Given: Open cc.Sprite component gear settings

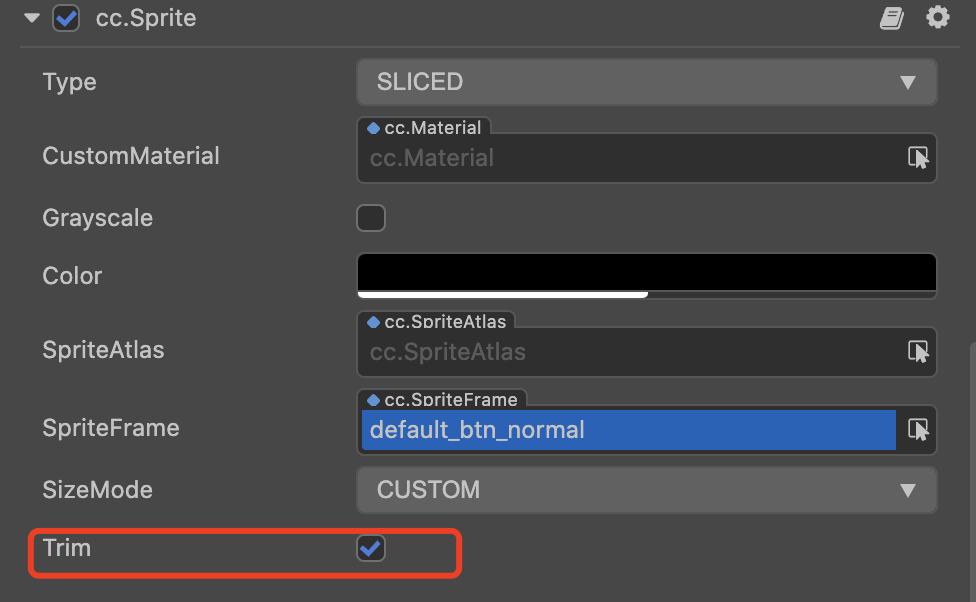Looking at the screenshot, I should [x=937, y=17].
